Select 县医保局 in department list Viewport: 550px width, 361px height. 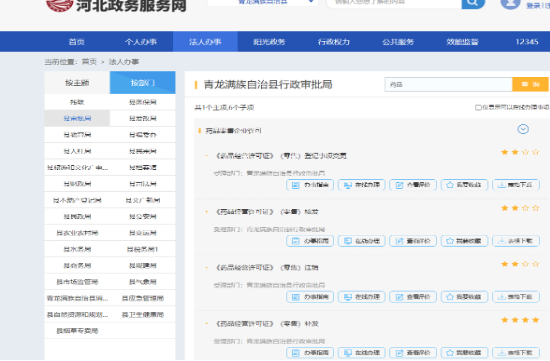pyautogui.click(x=142, y=102)
